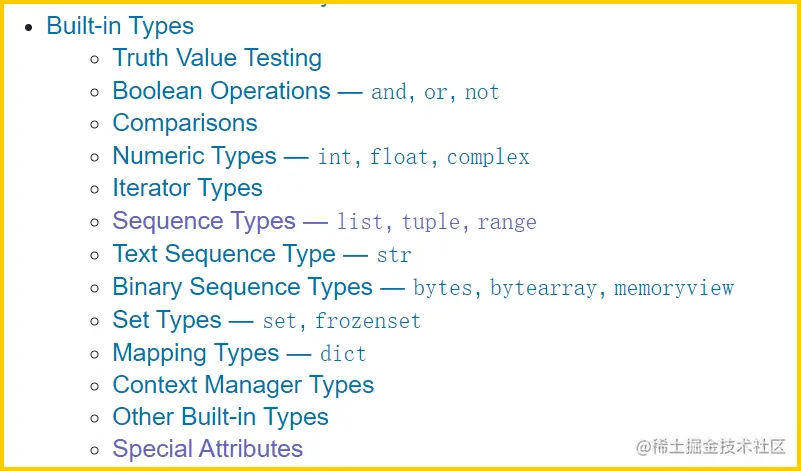Open the Comparisons link
801x471 pixels.
pyautogui.click(x=185, y=123)
